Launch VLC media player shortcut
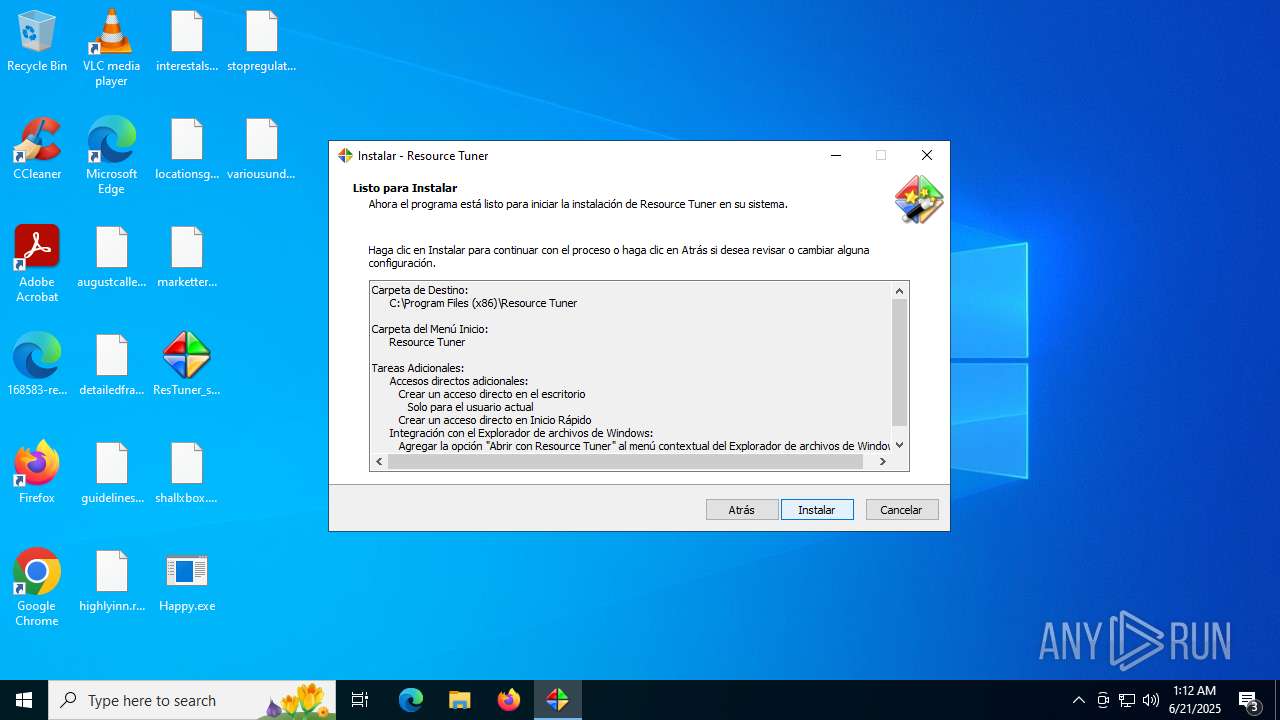The height and width of the screenshot is (720, 1280). point(111,47)
